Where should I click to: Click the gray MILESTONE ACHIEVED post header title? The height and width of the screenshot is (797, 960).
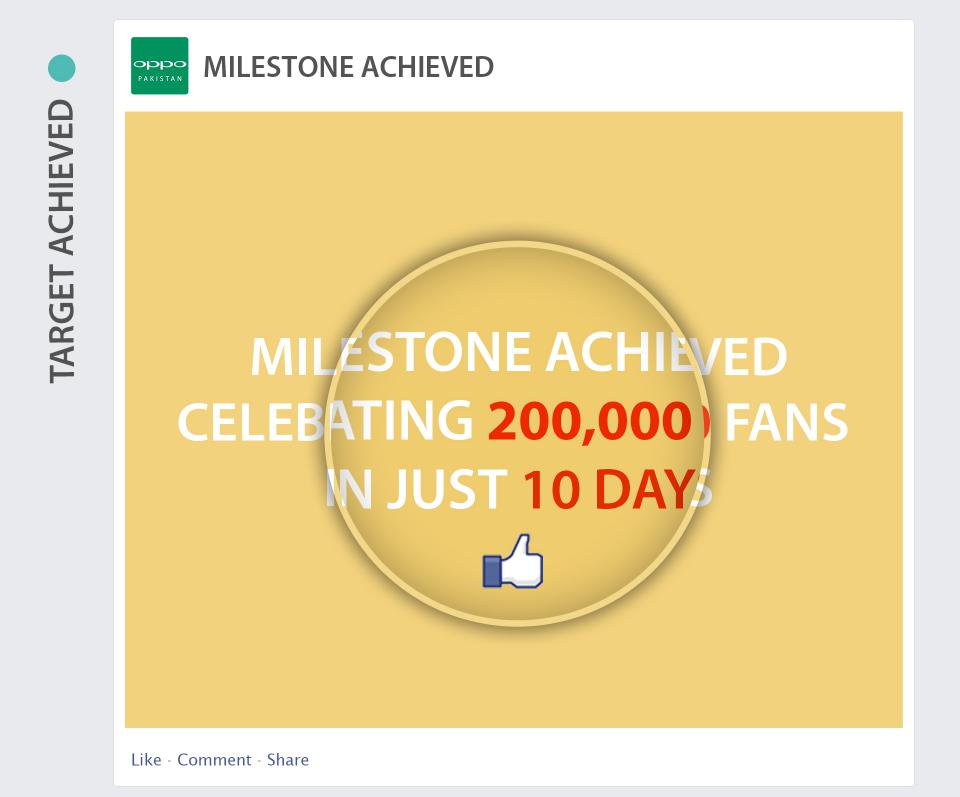pos(348,67)
